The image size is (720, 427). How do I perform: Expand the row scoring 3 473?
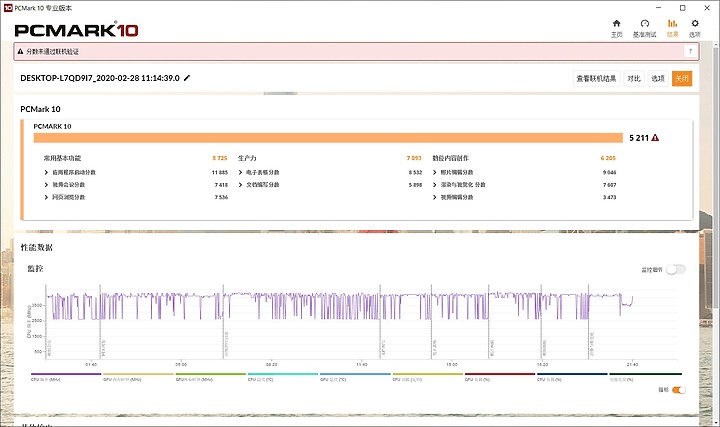(x=434, y=197)
